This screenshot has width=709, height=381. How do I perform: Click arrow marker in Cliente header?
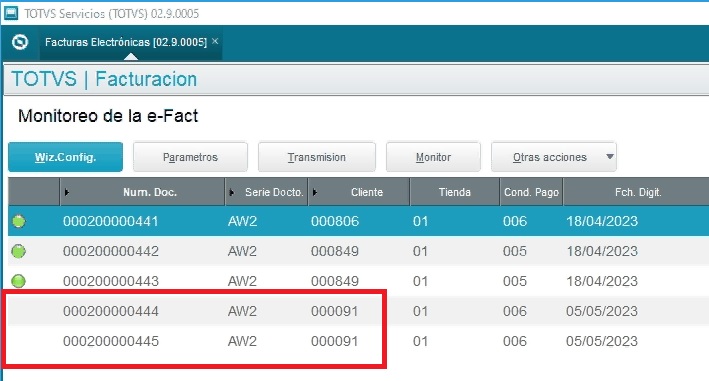tap(315, 193)
